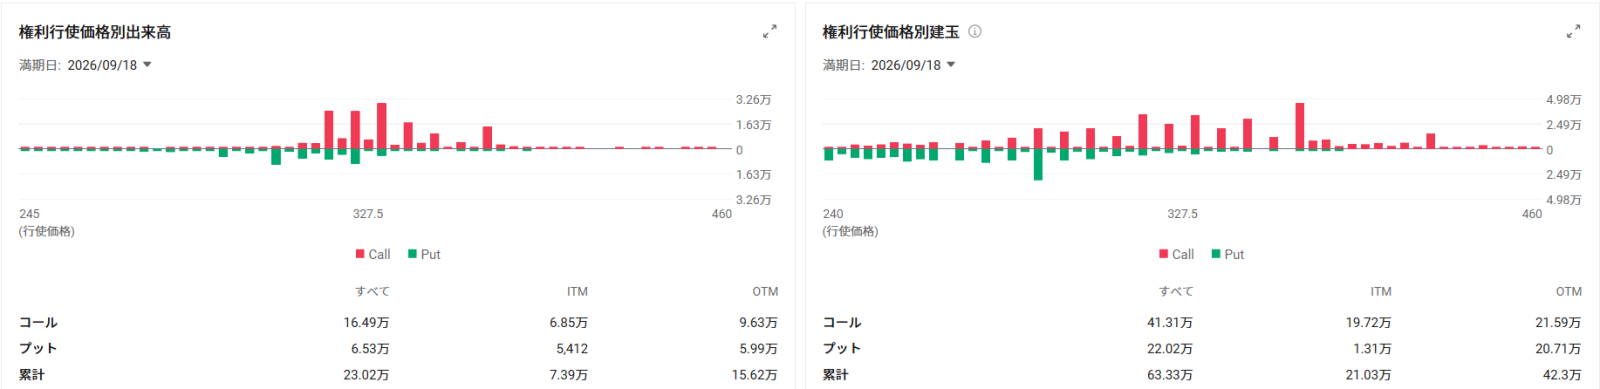Click the 245 strike price axis label
This screenshot has height=389, width=1600.
30,214
